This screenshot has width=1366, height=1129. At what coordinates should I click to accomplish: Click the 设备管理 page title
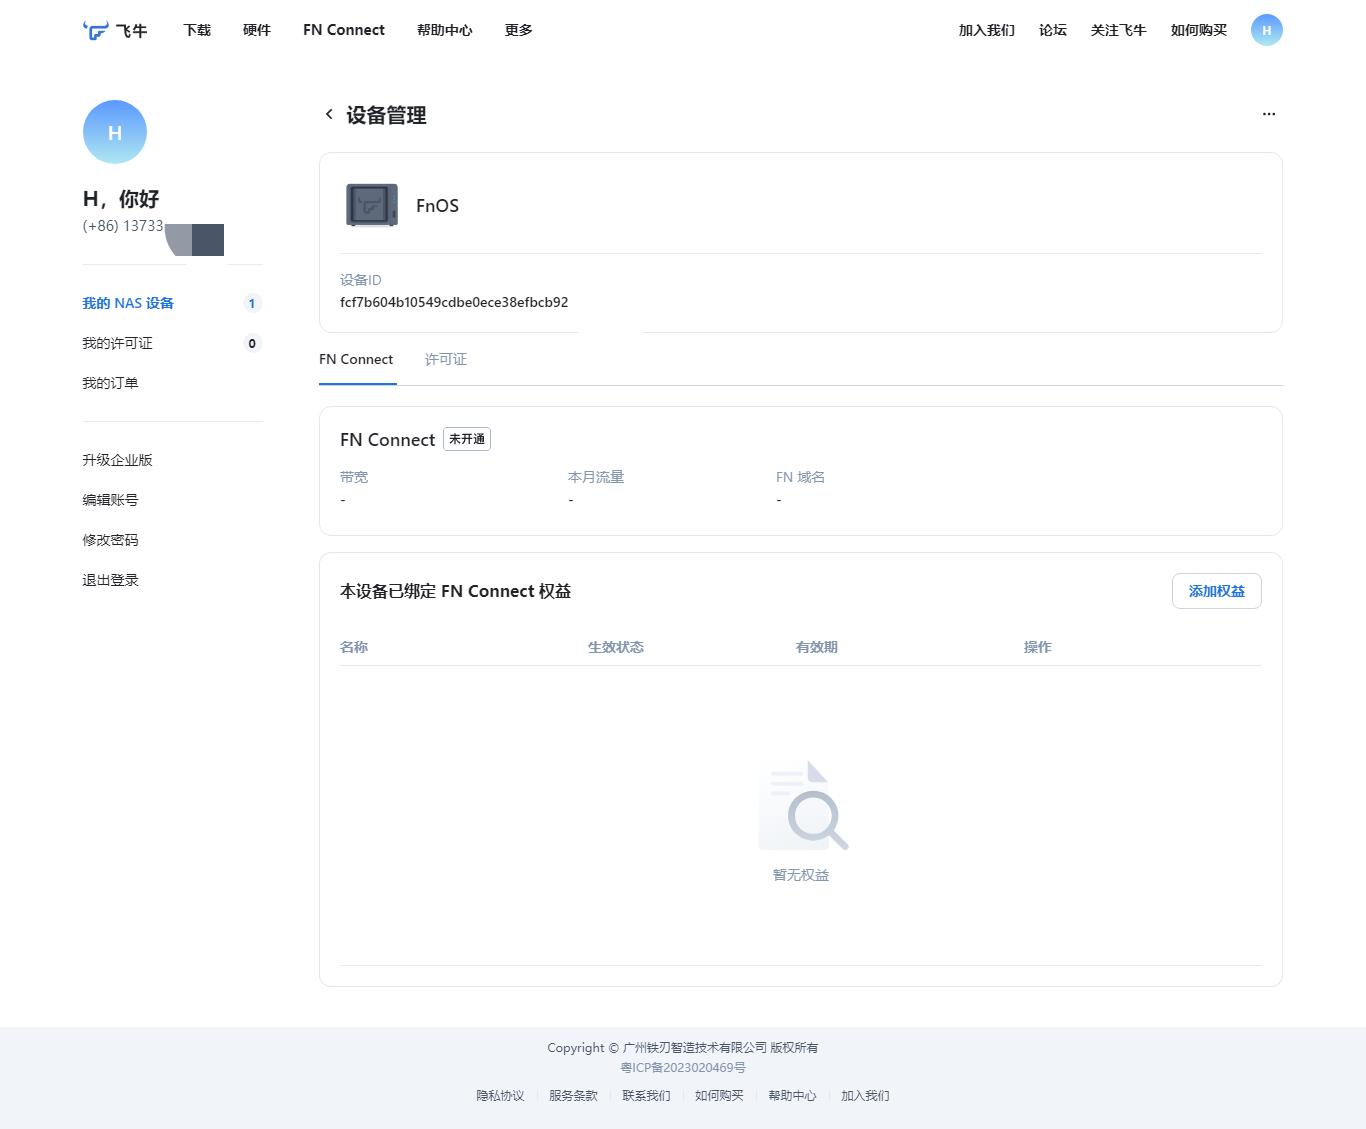(386, 115)
